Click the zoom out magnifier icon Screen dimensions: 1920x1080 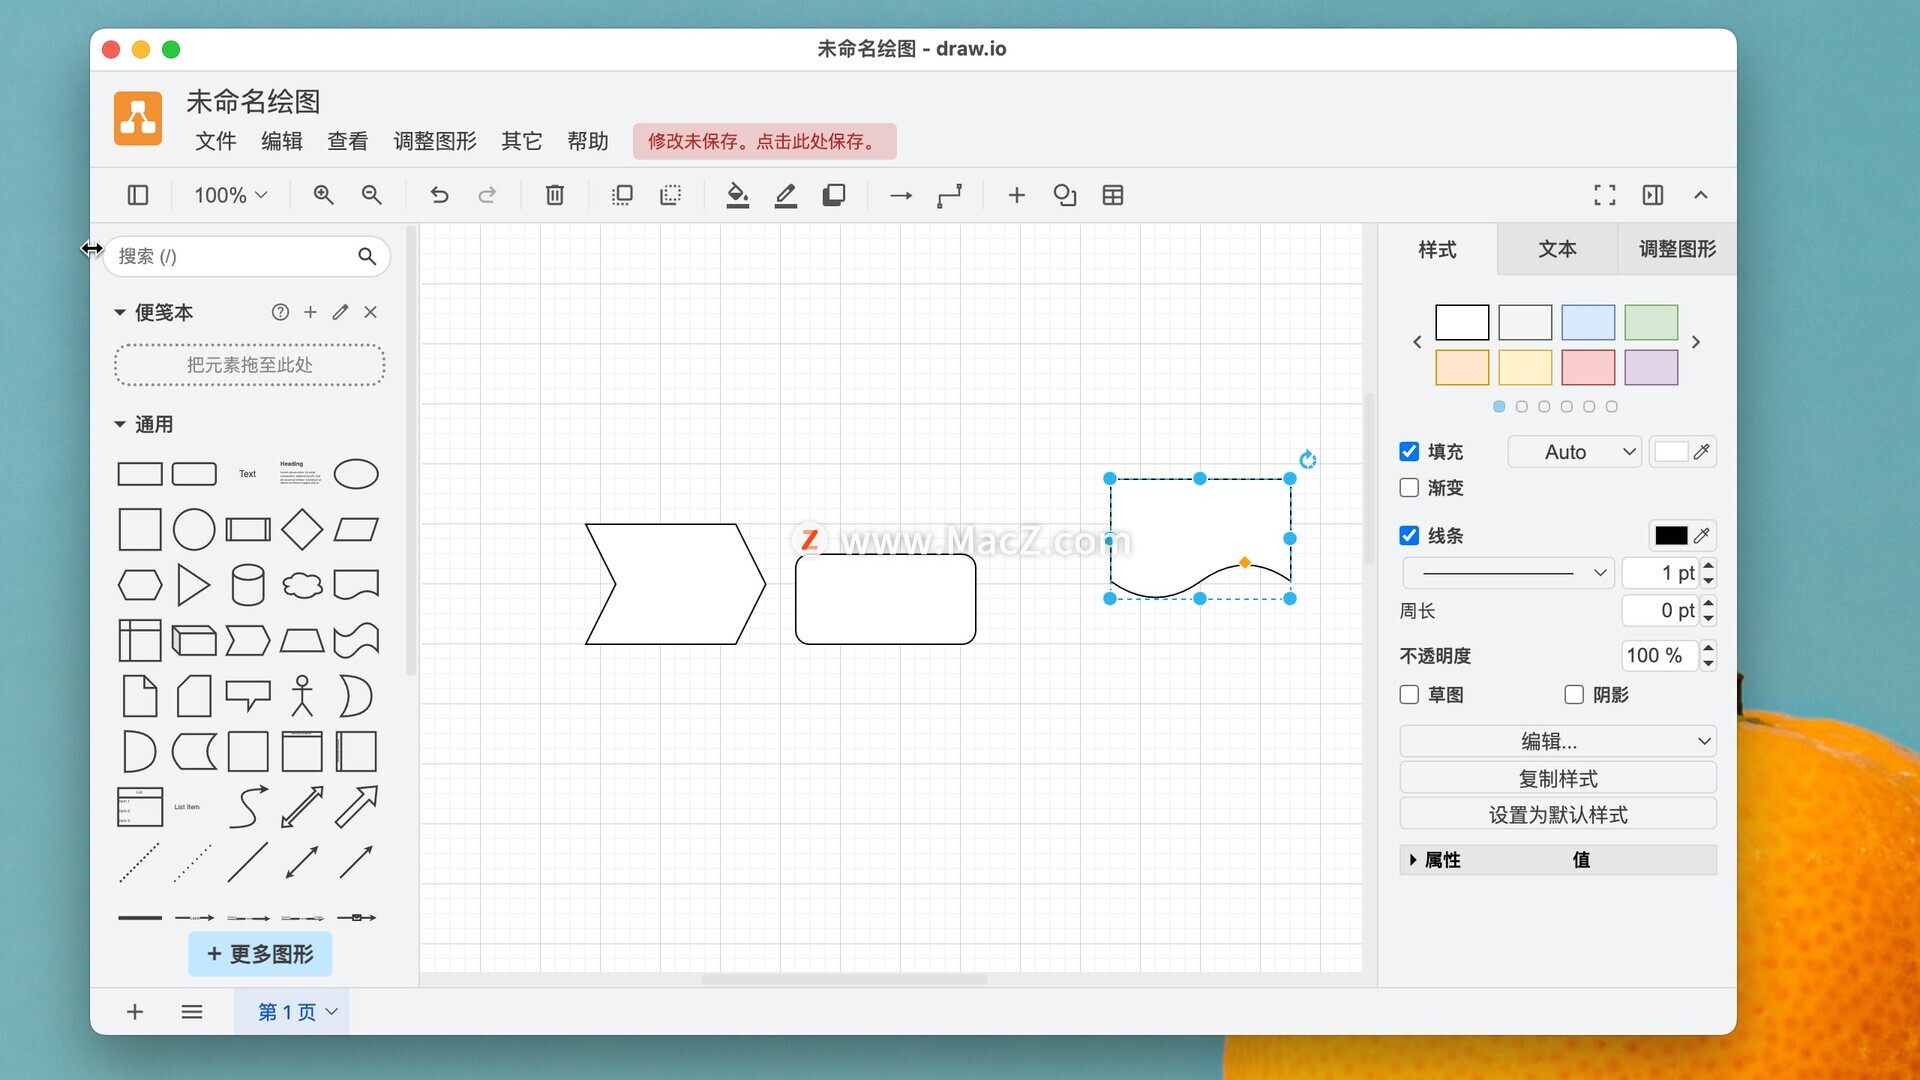coord(371,195)
